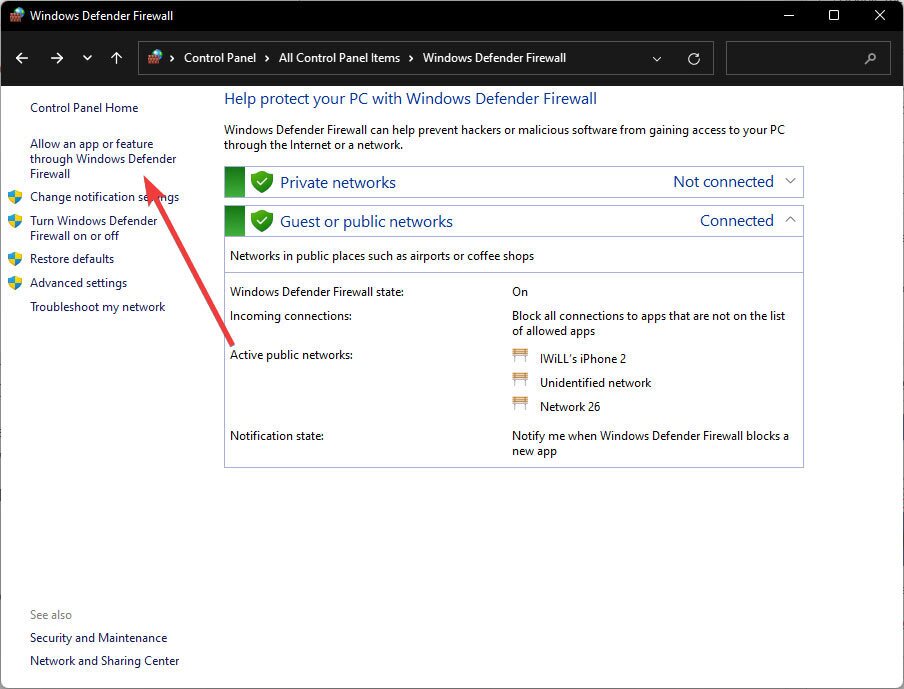Click Incoming connections label
Viewport: 904px width, 689px height.
click(291, 316)
